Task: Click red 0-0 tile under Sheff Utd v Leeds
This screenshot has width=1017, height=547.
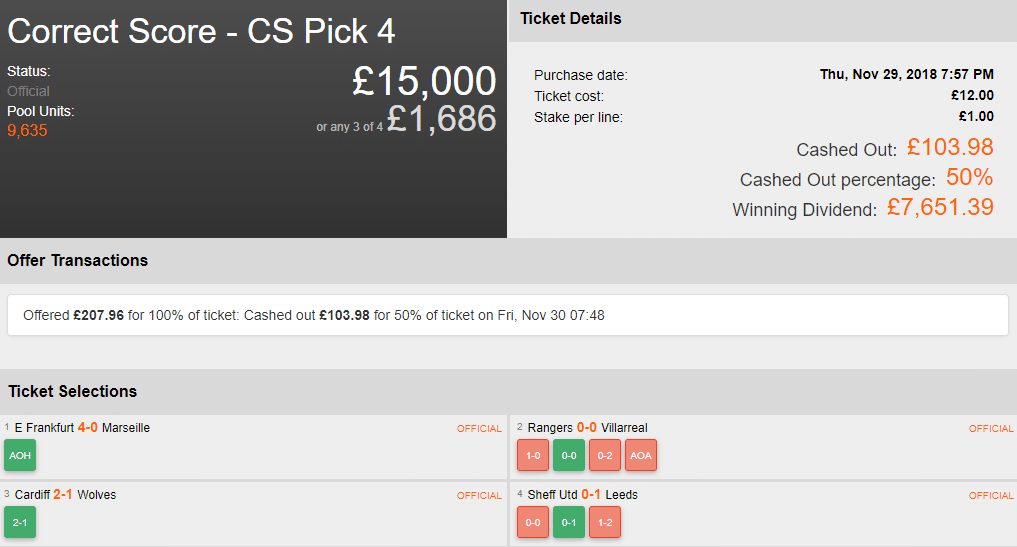Action: pyautogui.click(x=533, y=522)
